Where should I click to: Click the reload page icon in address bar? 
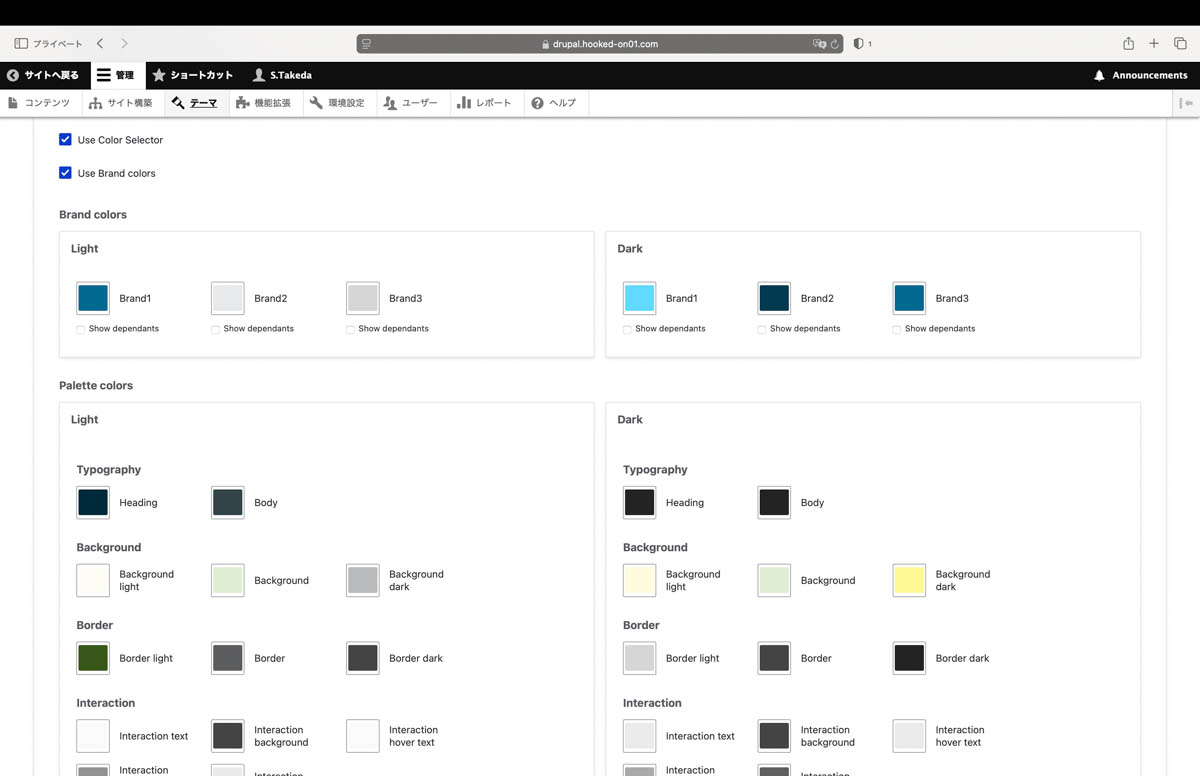click(834, 44)
